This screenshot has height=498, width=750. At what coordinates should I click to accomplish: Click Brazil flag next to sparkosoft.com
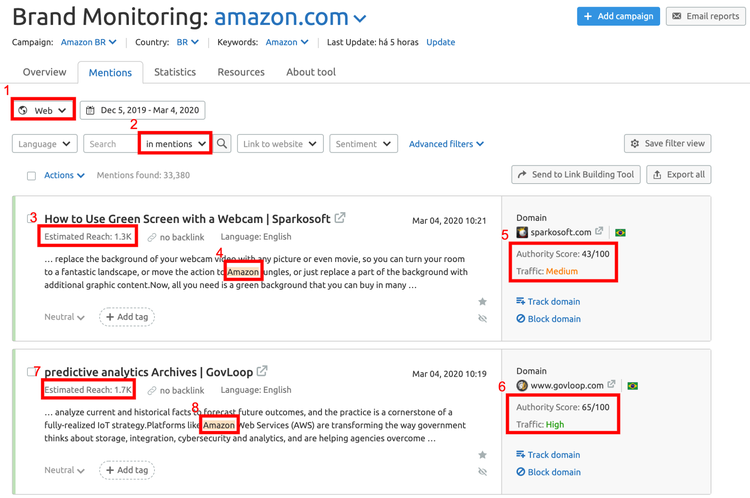(620, 232)
